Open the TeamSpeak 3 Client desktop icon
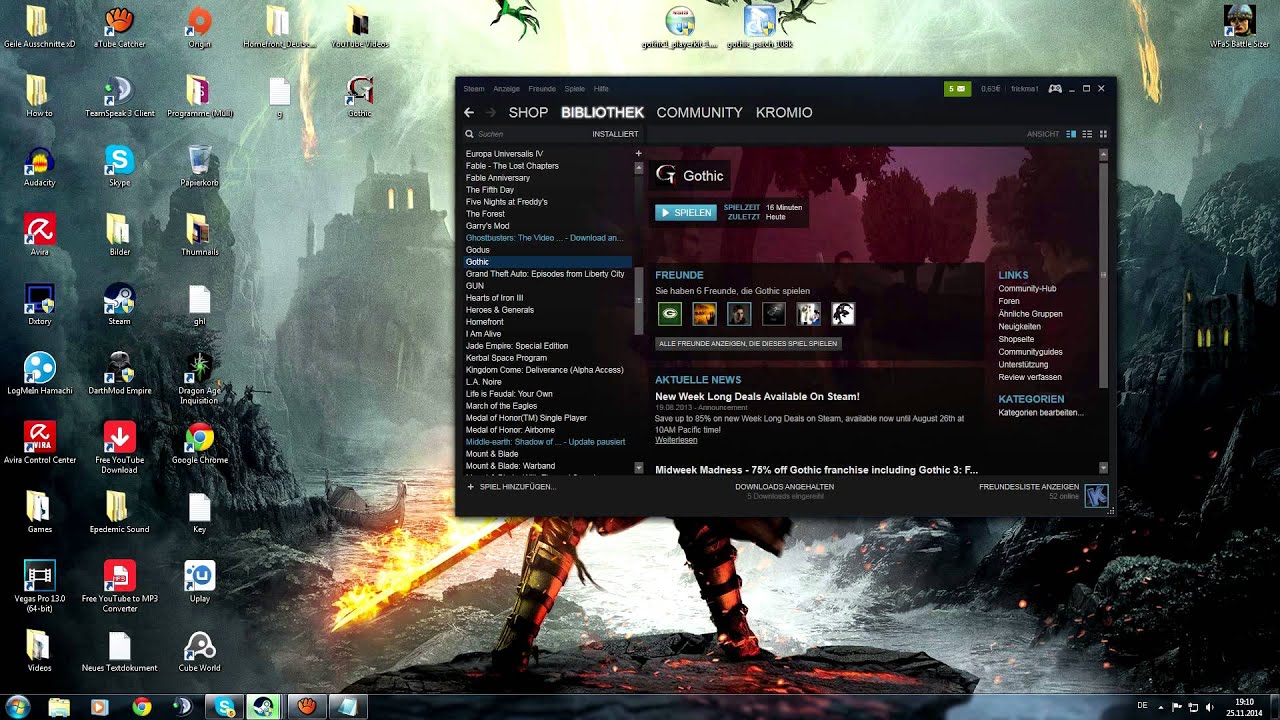The height and width of the screenshot is (720, 1280). coord(119,91)
